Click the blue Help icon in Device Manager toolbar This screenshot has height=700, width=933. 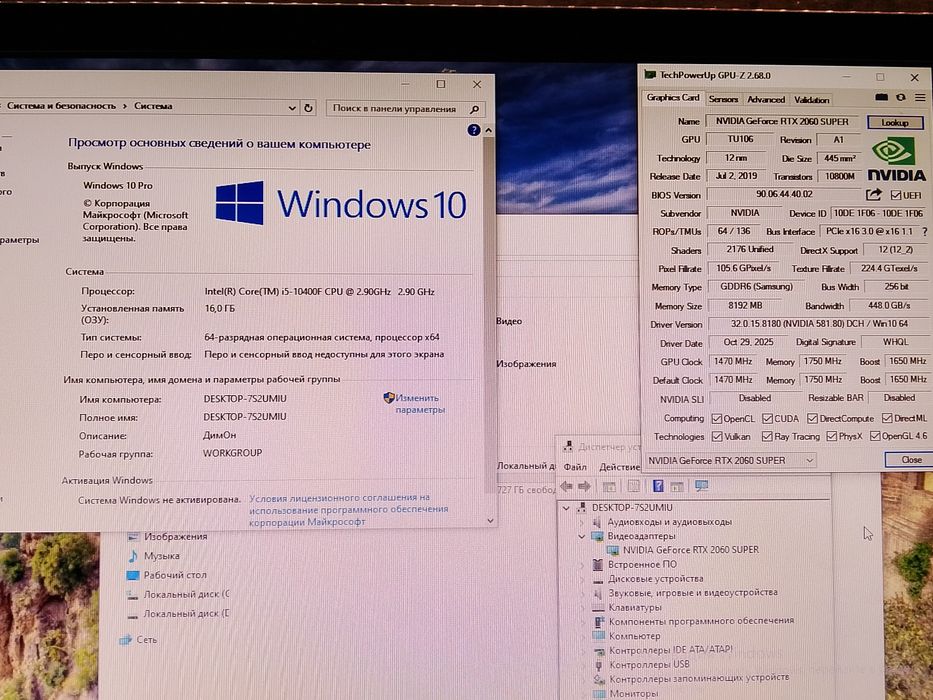pyautogui.click(x=658, y=486)
